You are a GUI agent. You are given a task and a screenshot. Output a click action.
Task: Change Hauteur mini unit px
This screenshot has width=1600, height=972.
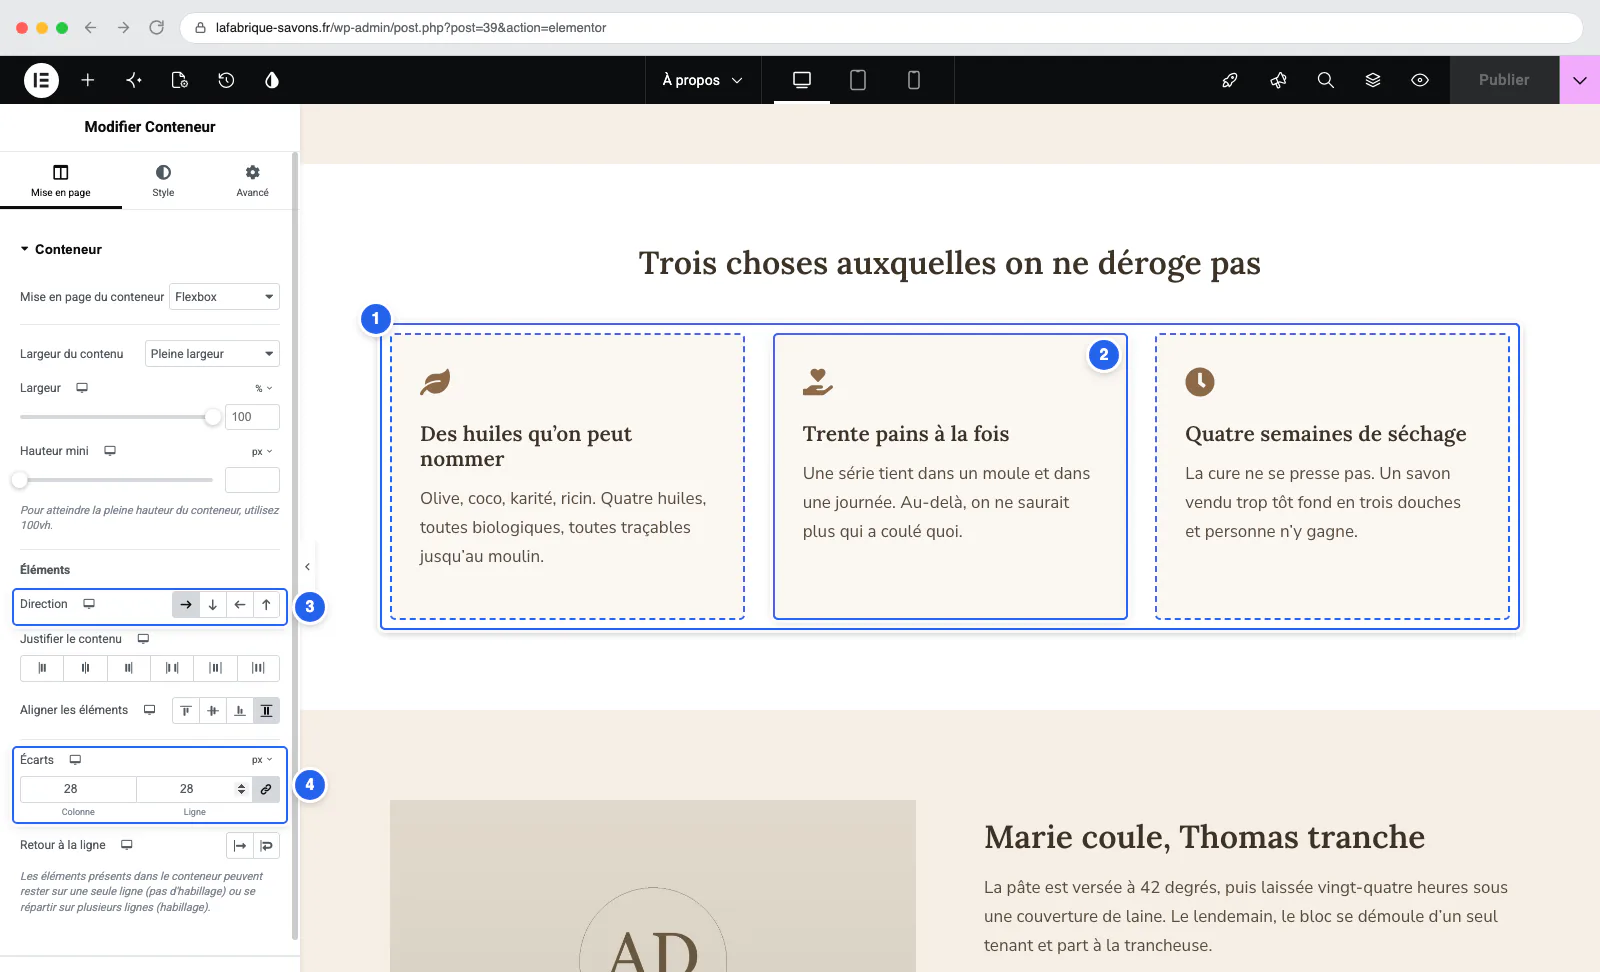(x=262, y=452)
